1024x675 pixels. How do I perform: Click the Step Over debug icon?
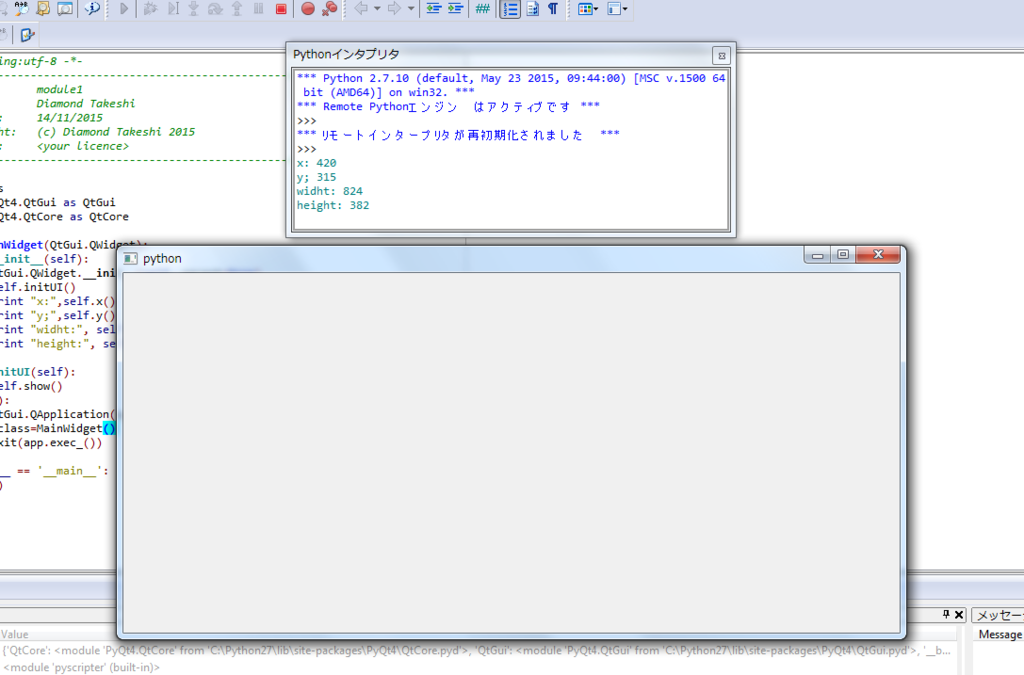[x=215, y=8]
